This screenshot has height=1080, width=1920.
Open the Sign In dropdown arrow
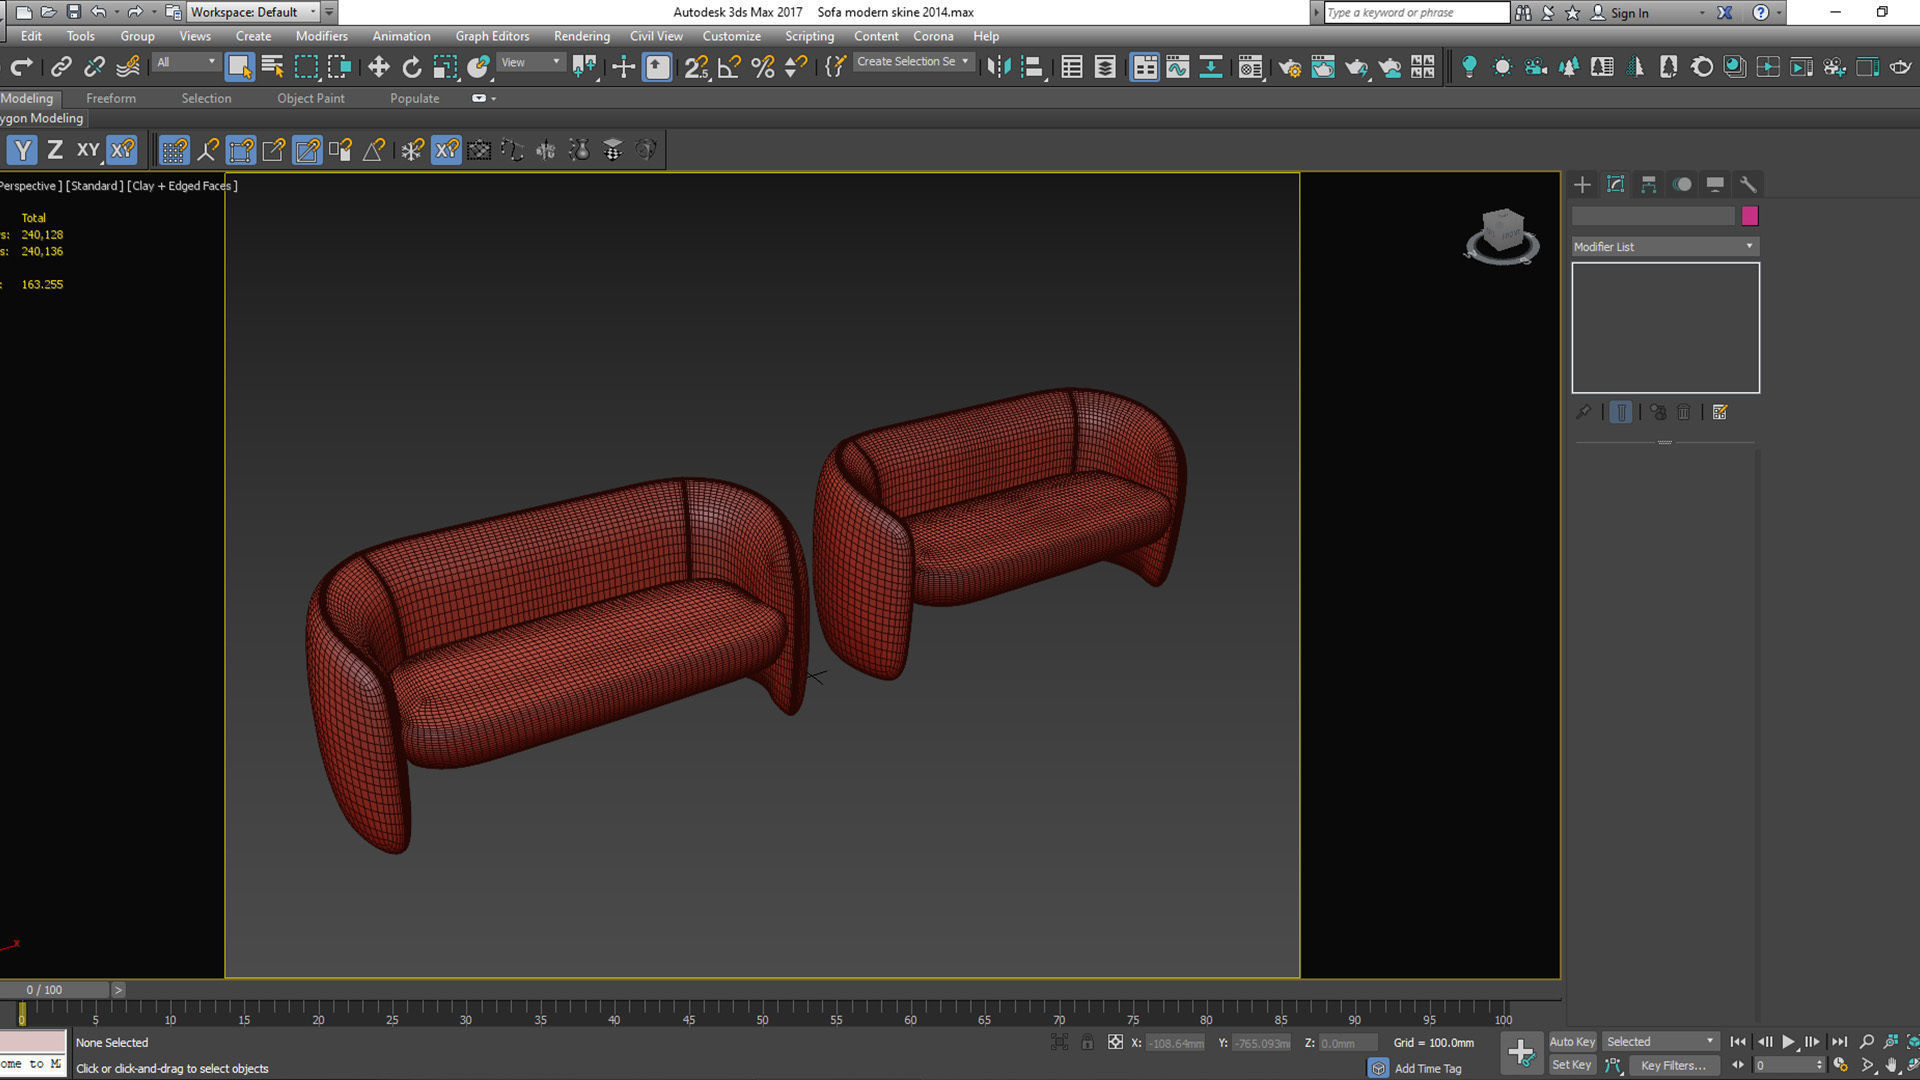click(x=1702, y=13)
